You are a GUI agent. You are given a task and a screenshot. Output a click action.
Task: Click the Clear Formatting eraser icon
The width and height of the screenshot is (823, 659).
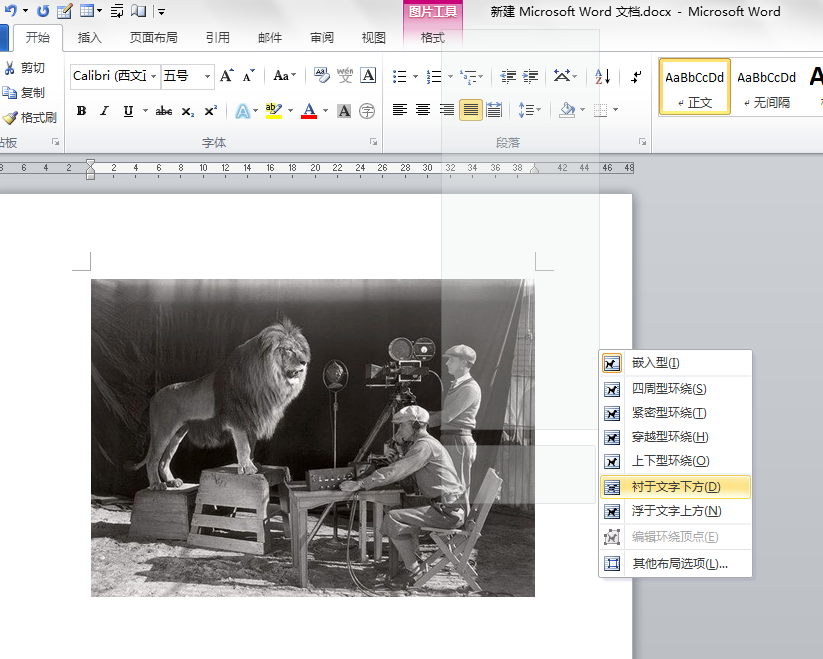point(322,76)
